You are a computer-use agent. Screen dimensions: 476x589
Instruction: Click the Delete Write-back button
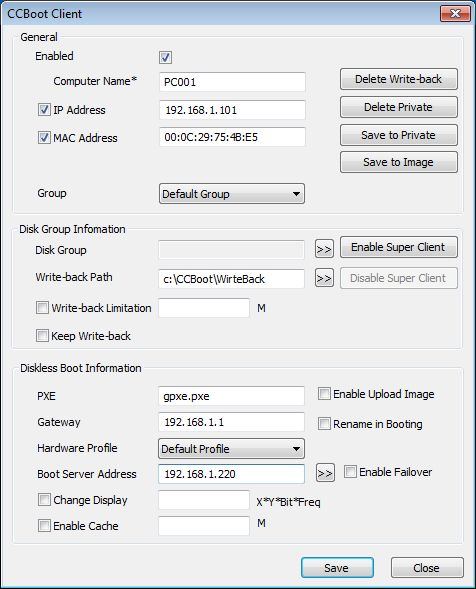399,79
